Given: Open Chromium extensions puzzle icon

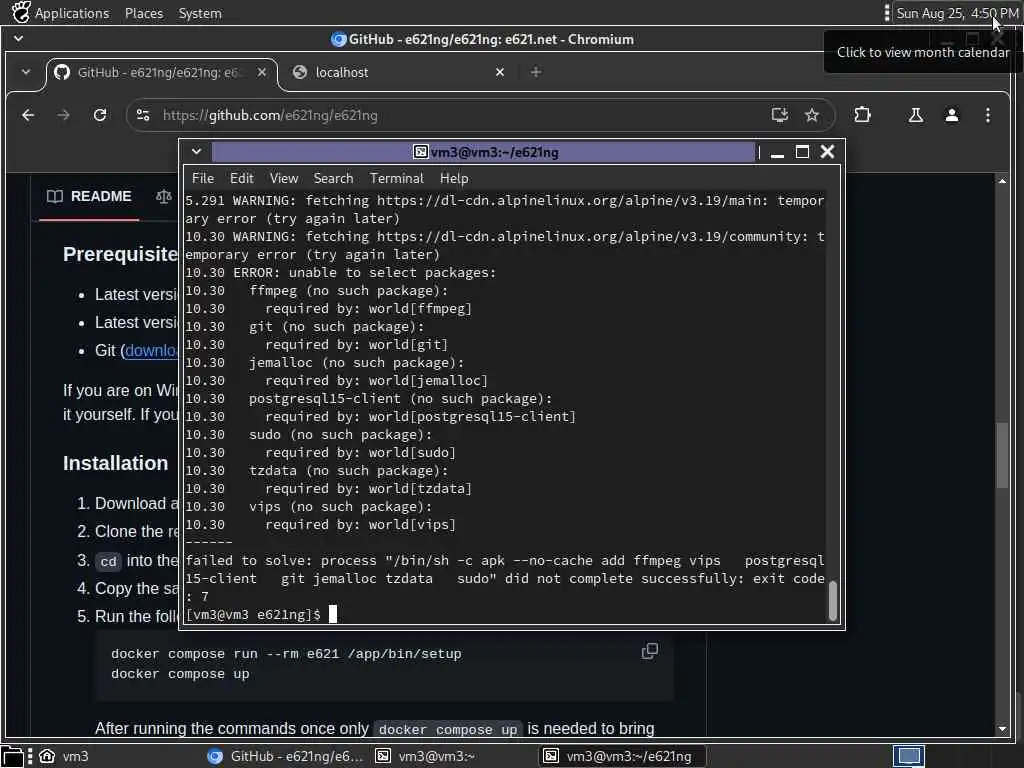Looking at the screenshot, I should click(x=862, y=115).
